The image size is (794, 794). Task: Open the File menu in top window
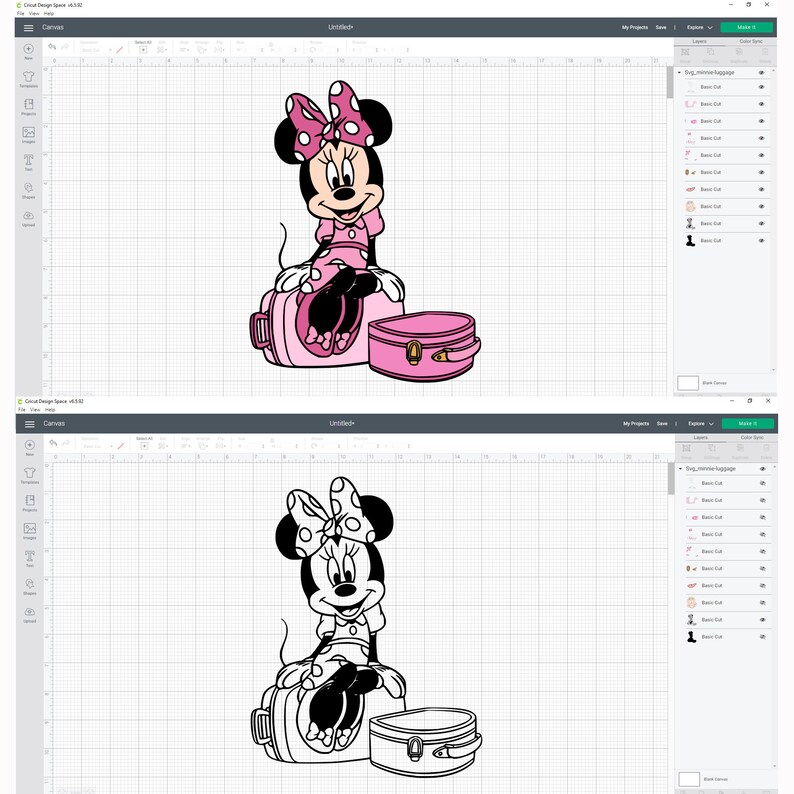(21, 13)
